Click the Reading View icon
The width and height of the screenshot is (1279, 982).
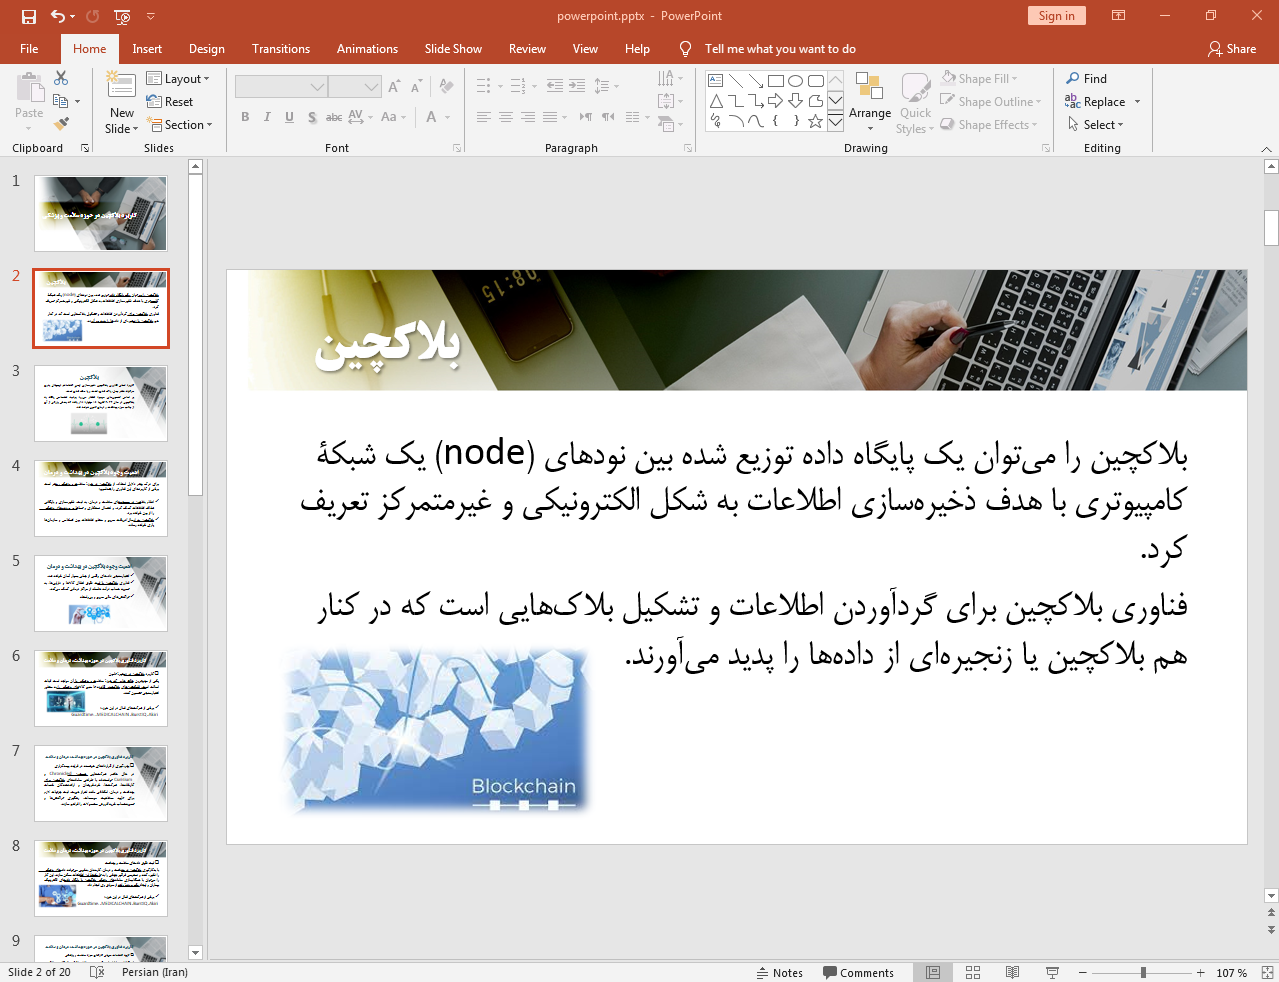pyautogui.click(x=1012, y=972)
